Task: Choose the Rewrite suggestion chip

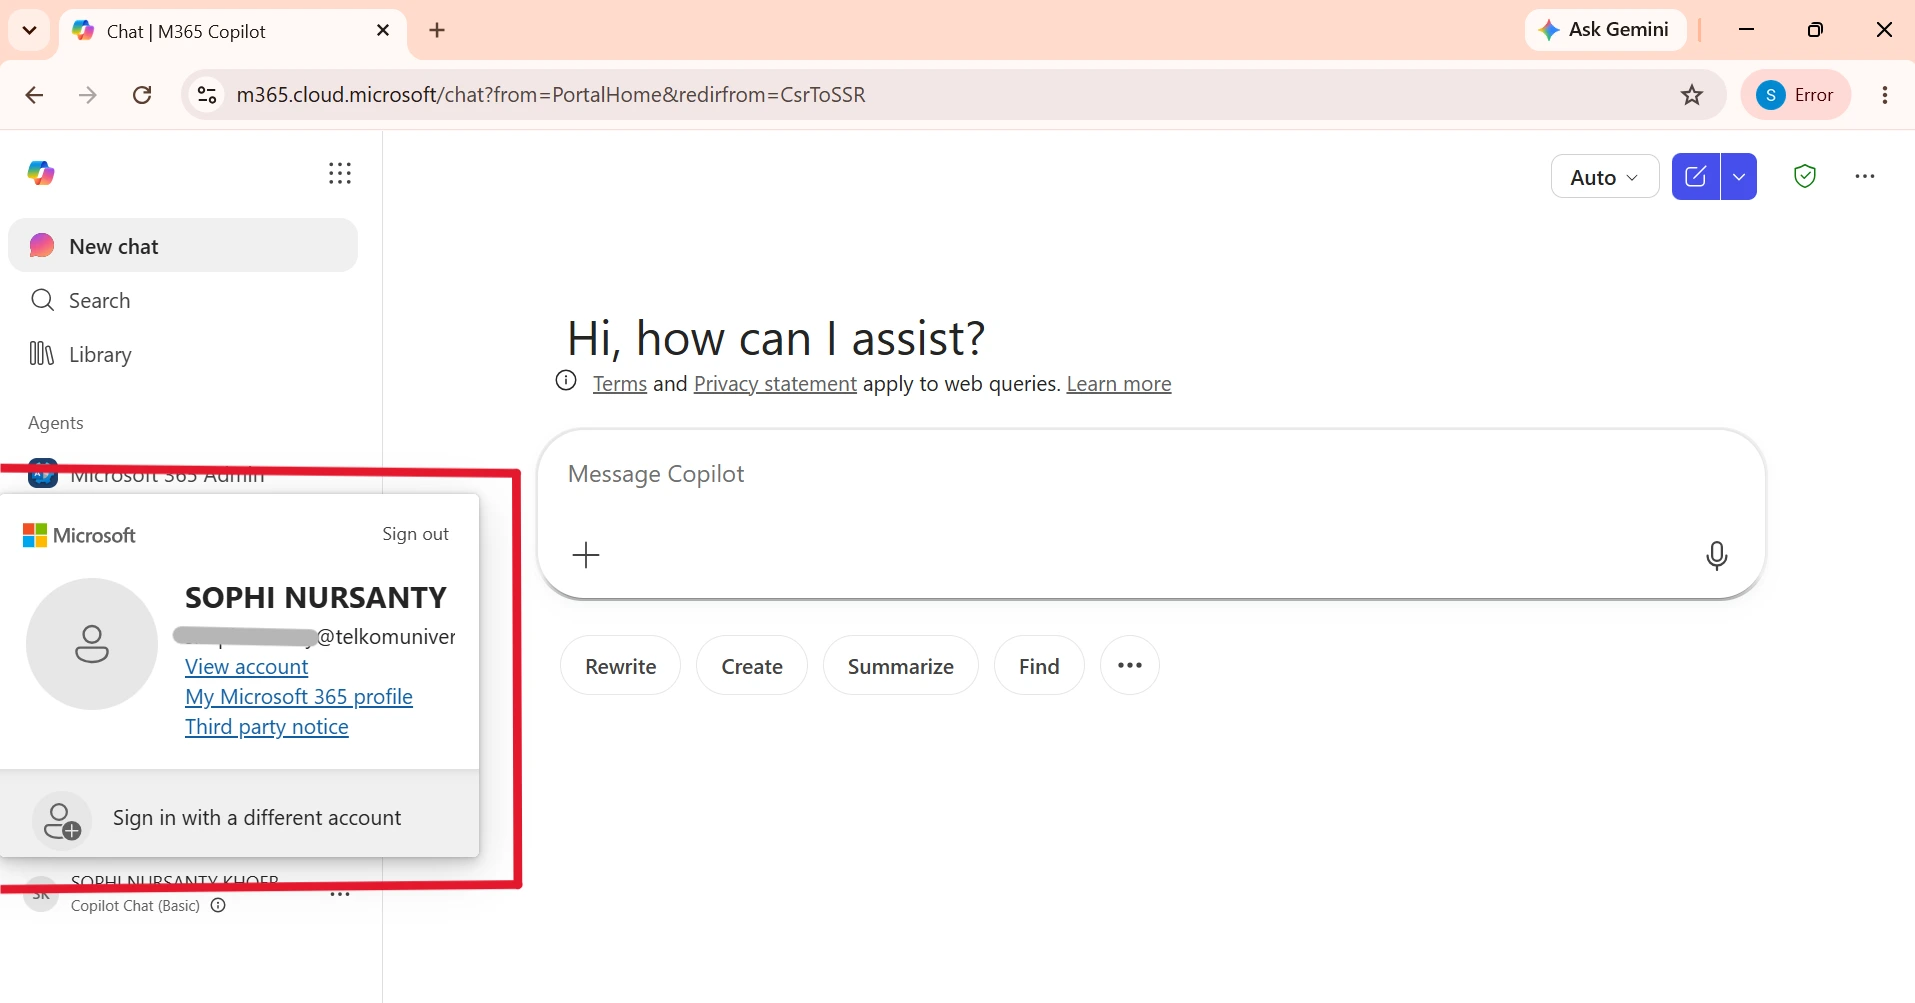Action: (x=621, y=666)
